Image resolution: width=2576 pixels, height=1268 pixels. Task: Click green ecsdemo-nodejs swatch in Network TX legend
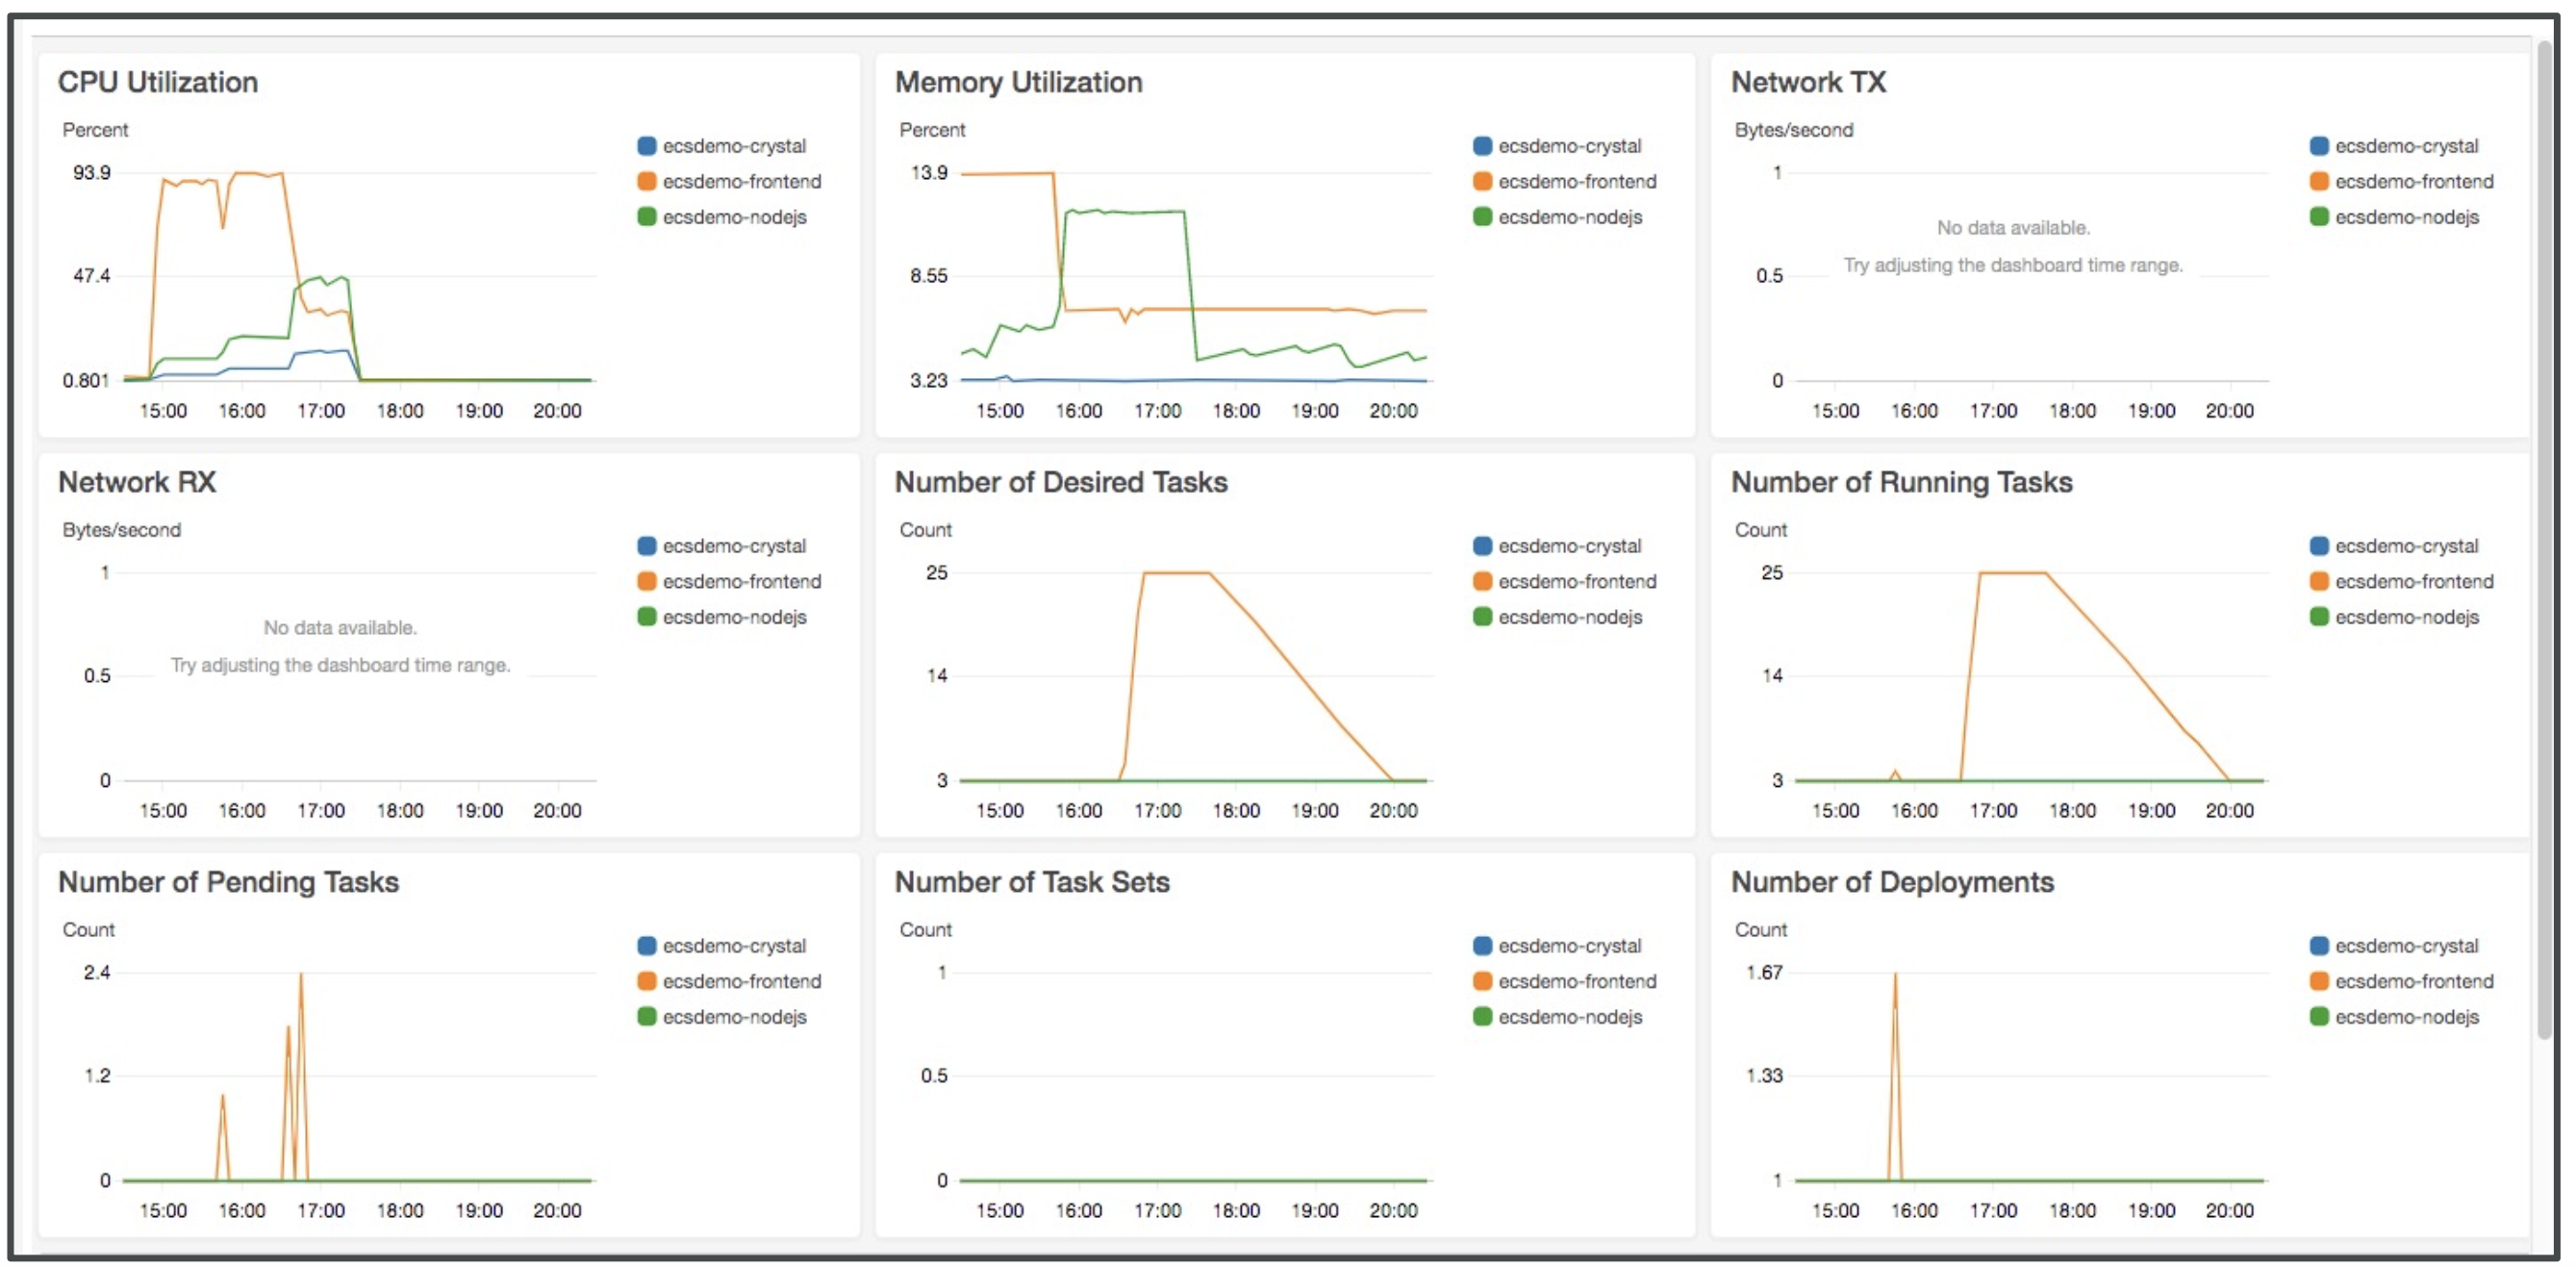point(2319,217)
